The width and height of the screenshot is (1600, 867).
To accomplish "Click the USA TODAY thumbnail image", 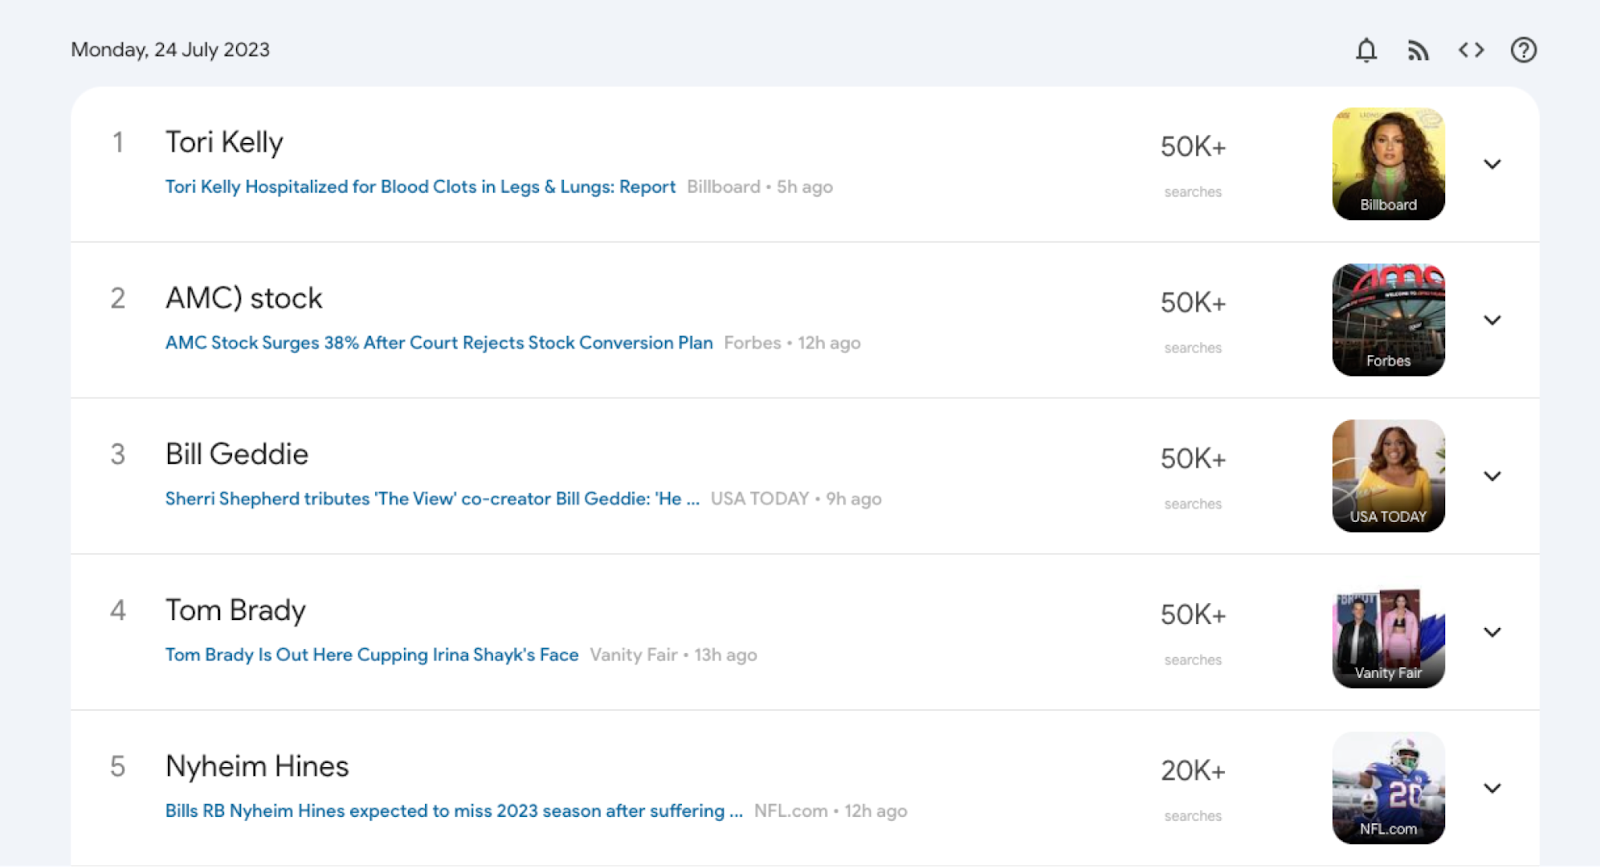I will click(1388, 476).
